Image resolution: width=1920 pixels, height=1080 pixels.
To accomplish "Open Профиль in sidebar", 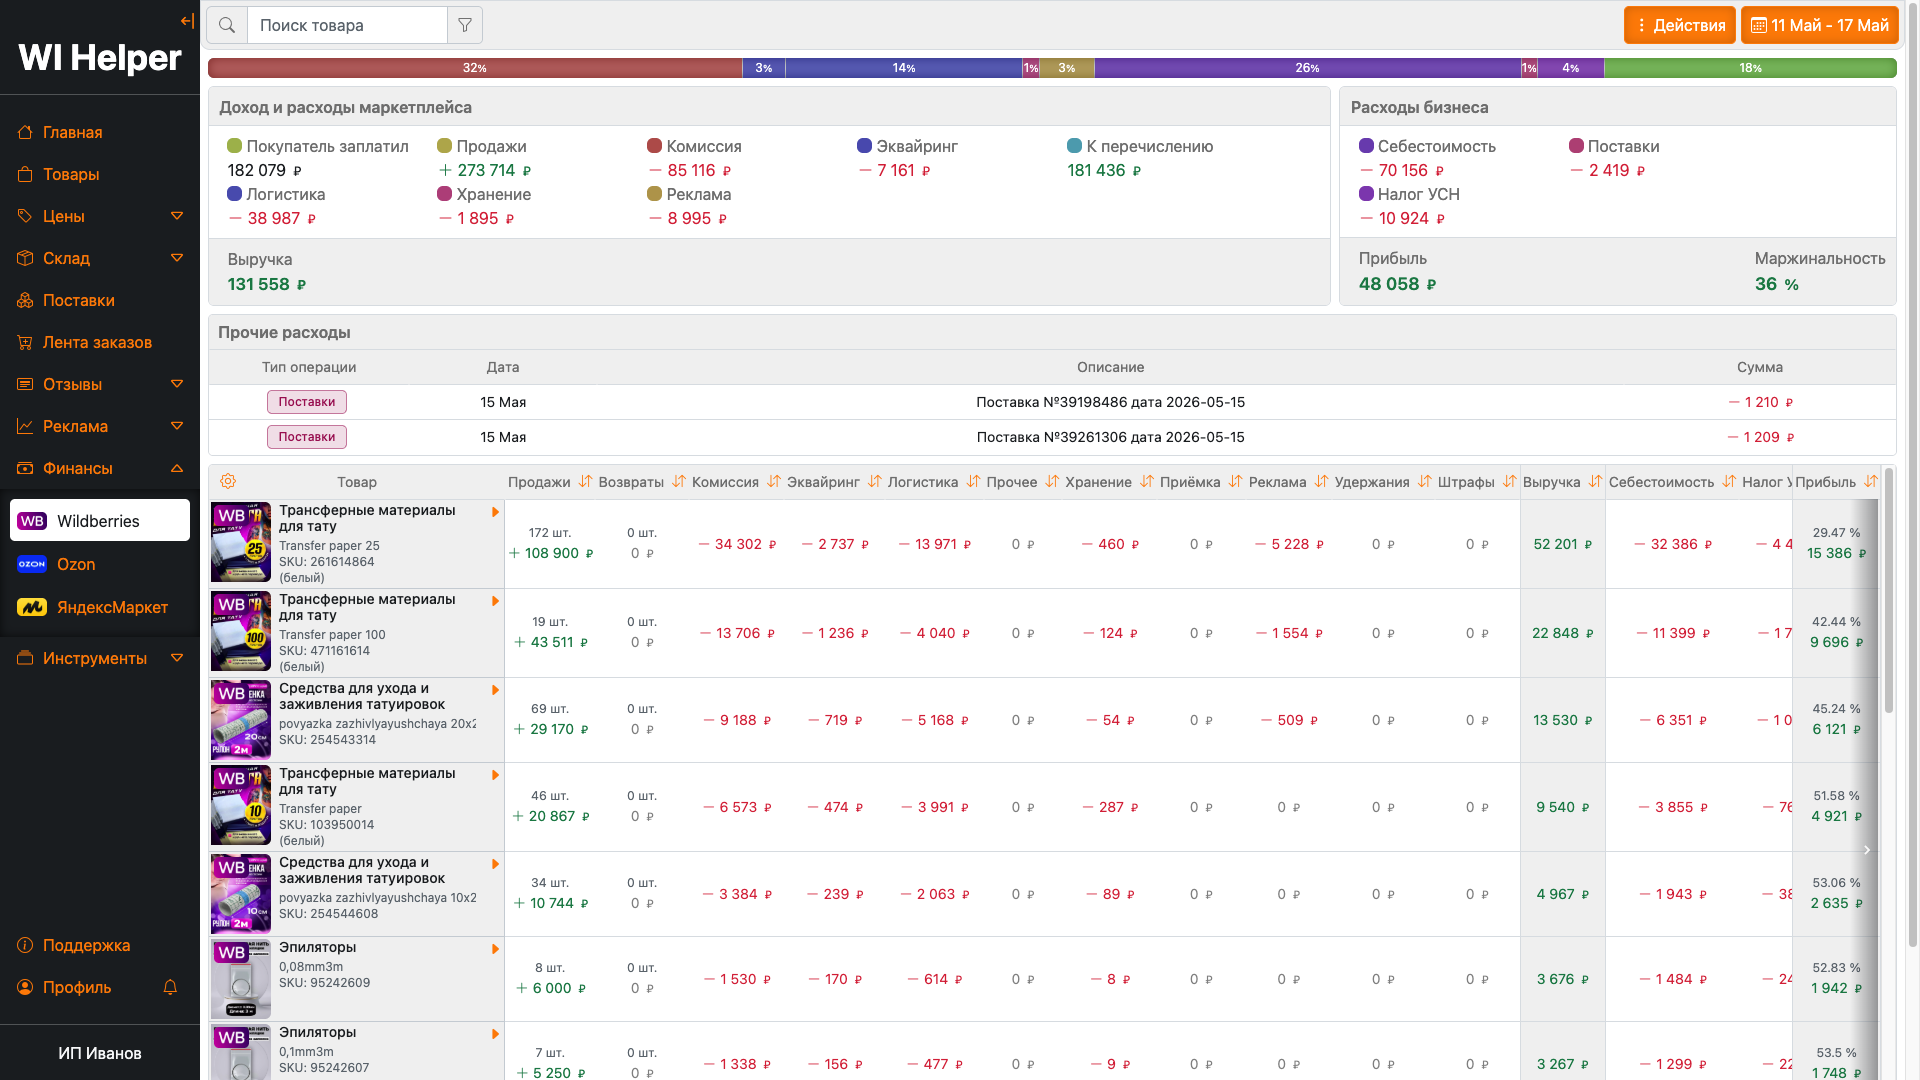I will pos(77,987).
